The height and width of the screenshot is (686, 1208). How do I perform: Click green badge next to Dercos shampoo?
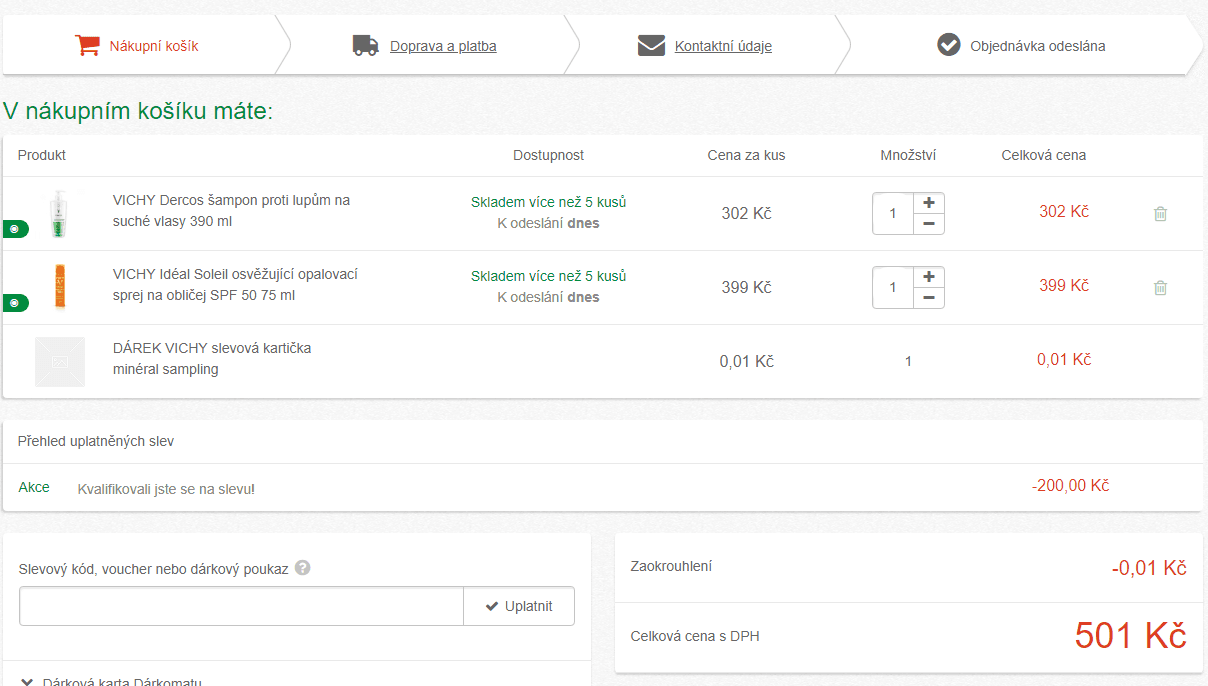[x=15, y=229]
